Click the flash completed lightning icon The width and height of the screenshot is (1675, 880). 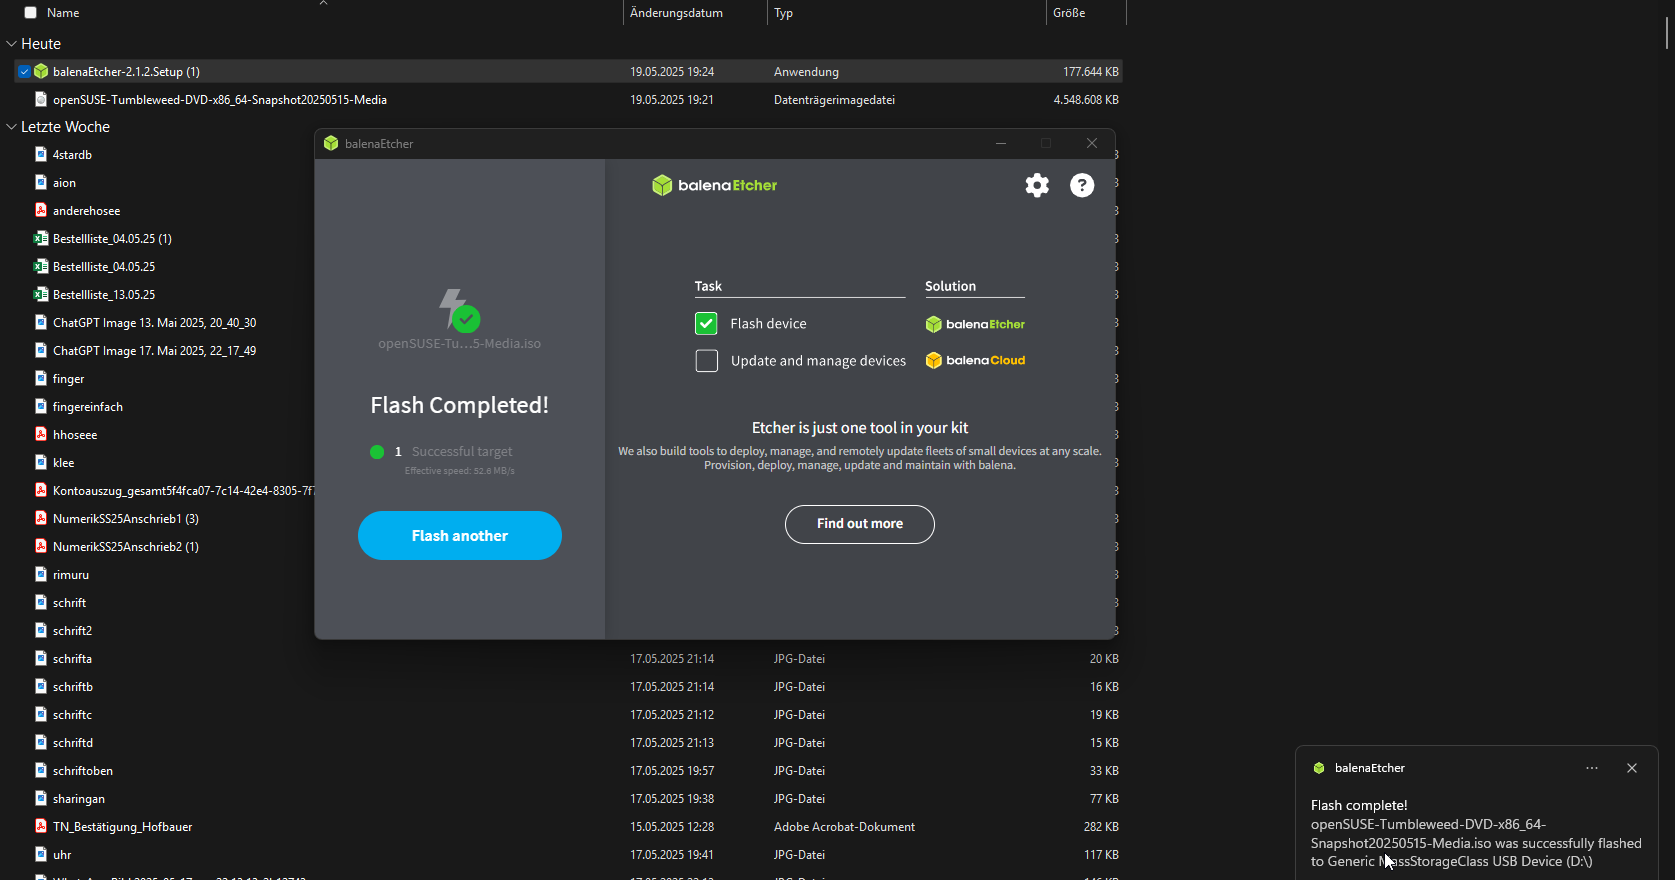click(x=459, y=310)
